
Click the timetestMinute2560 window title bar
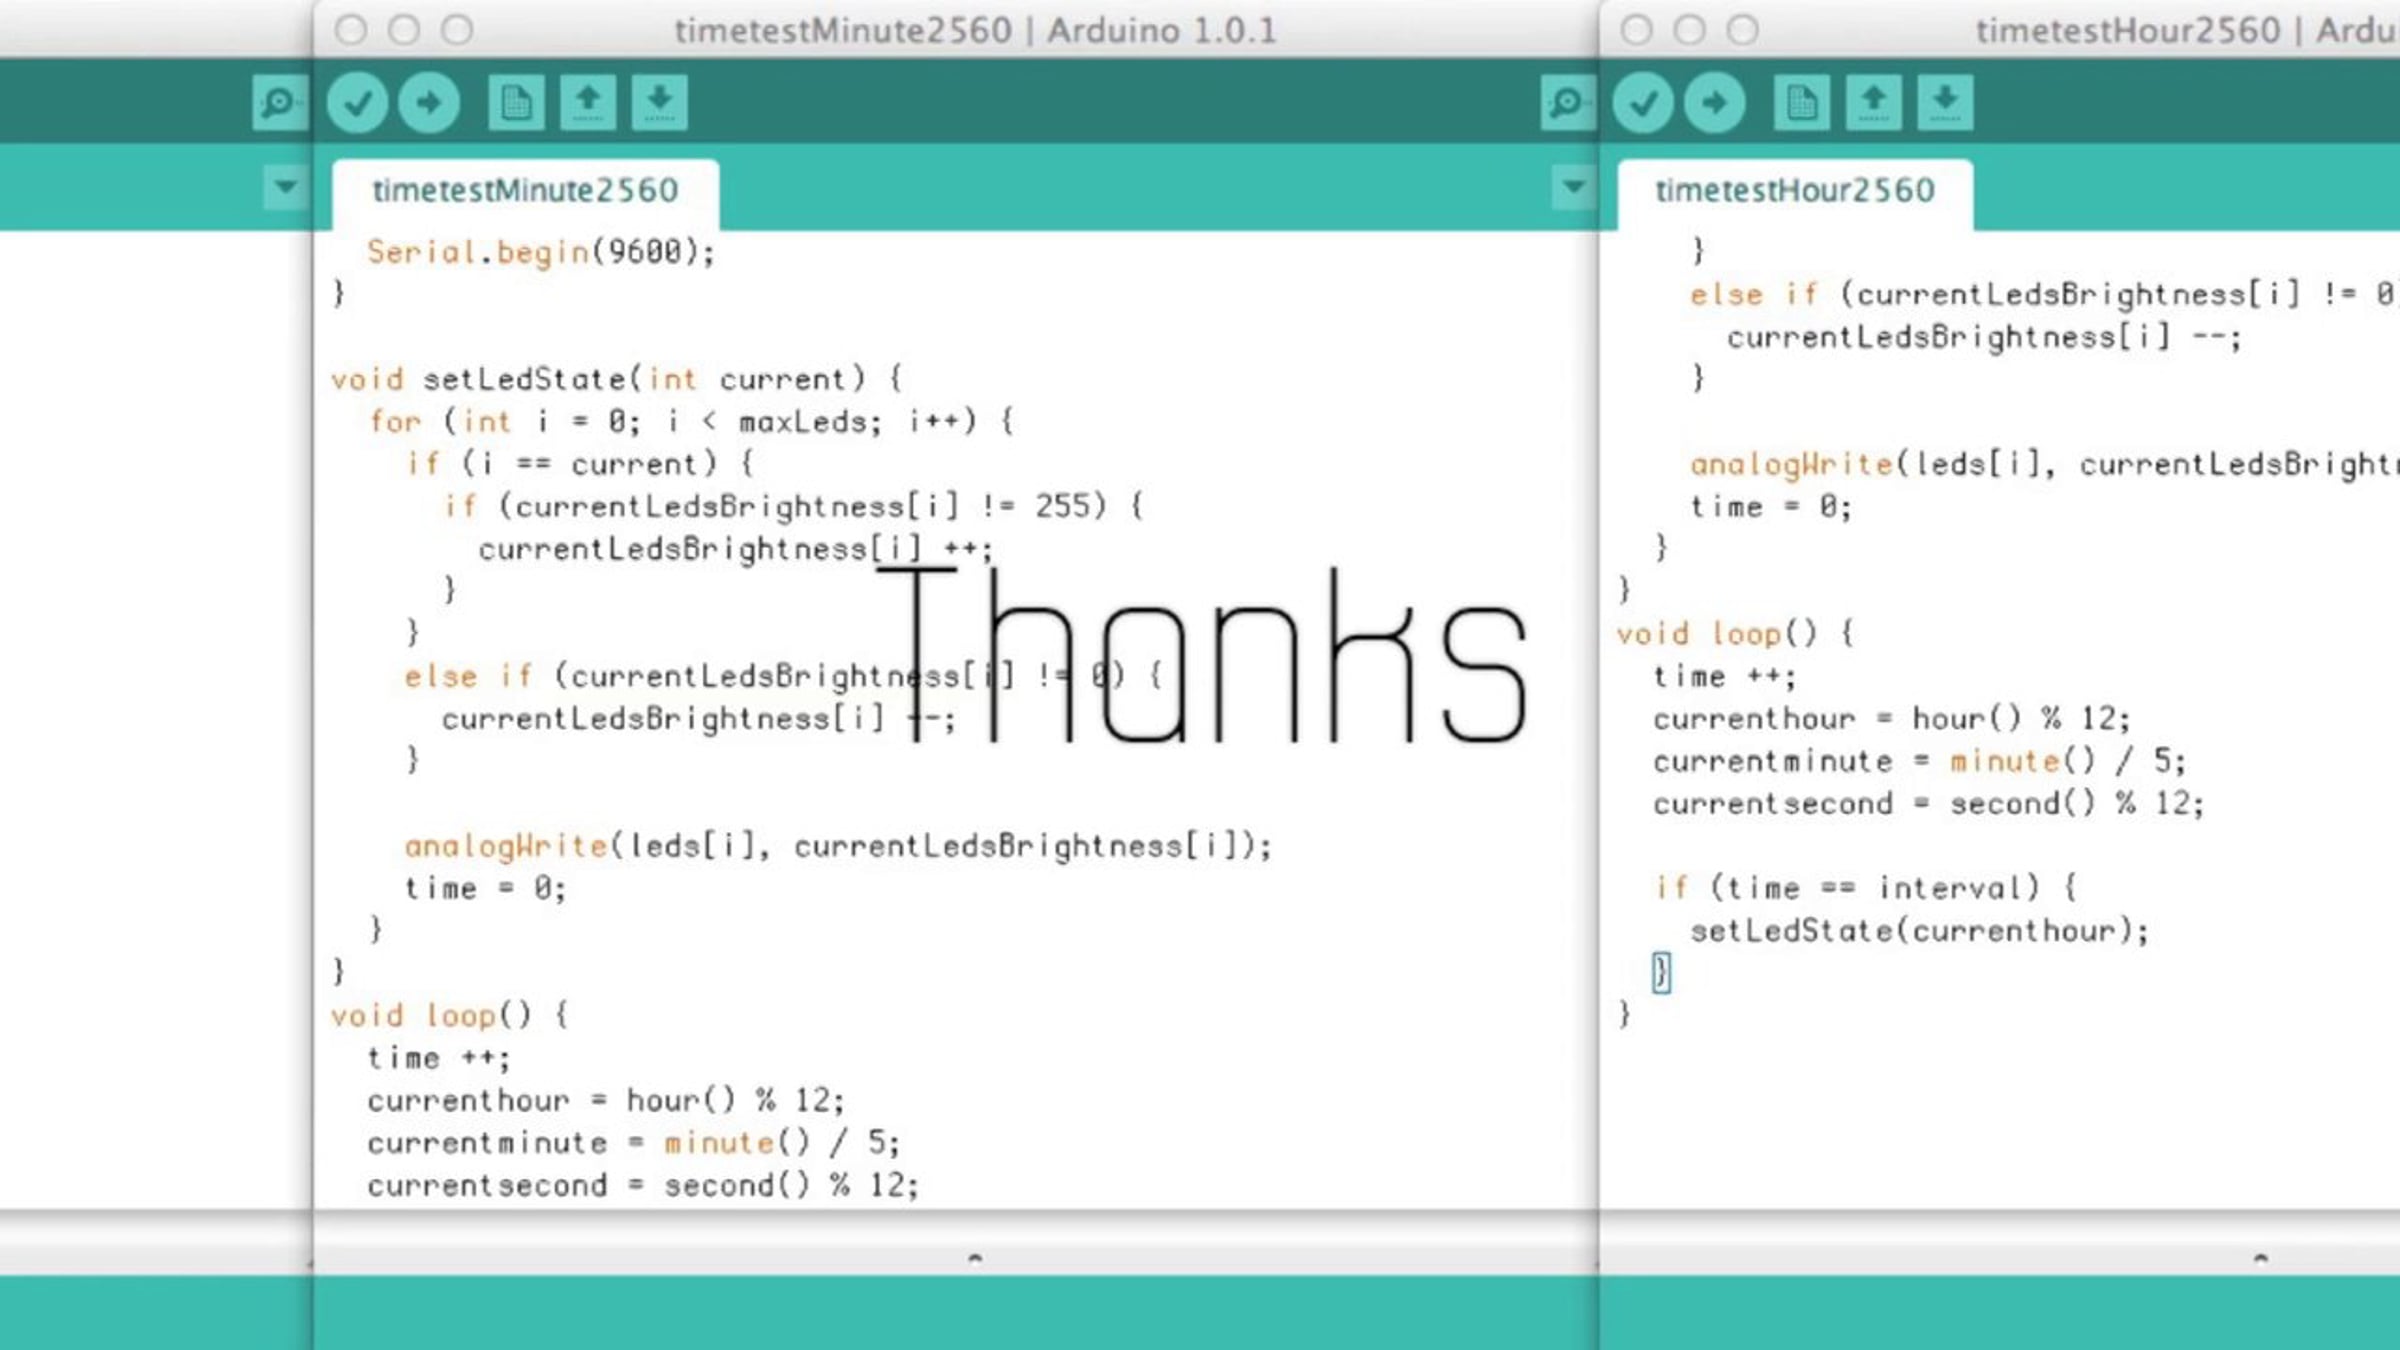coord(975,30)
